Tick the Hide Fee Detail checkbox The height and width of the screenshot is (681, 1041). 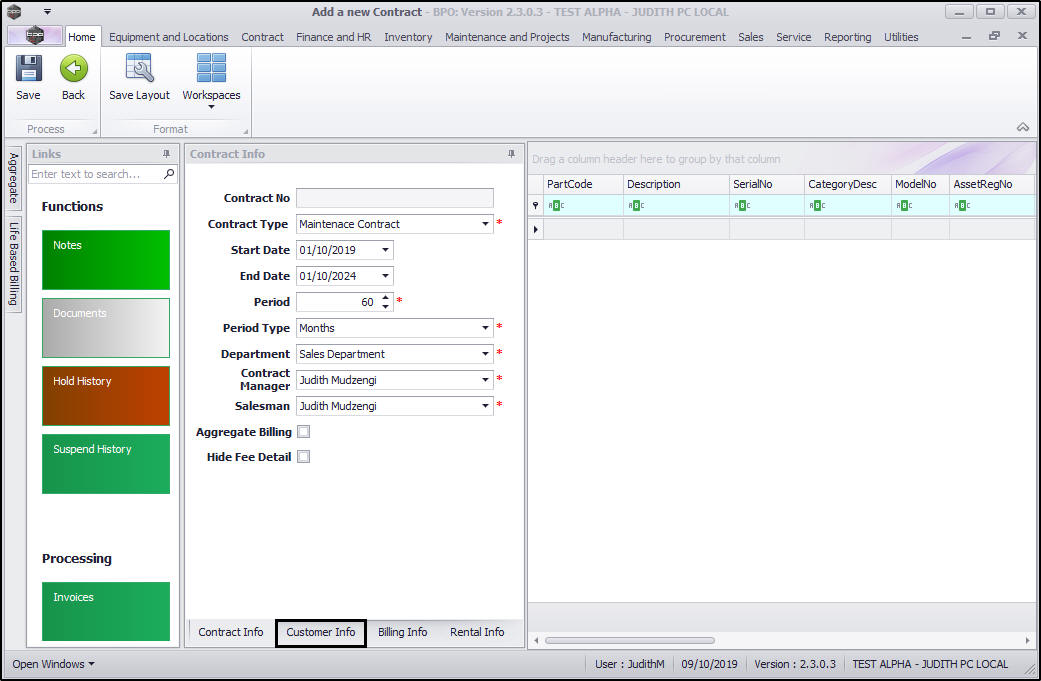[x=304, y=457]
